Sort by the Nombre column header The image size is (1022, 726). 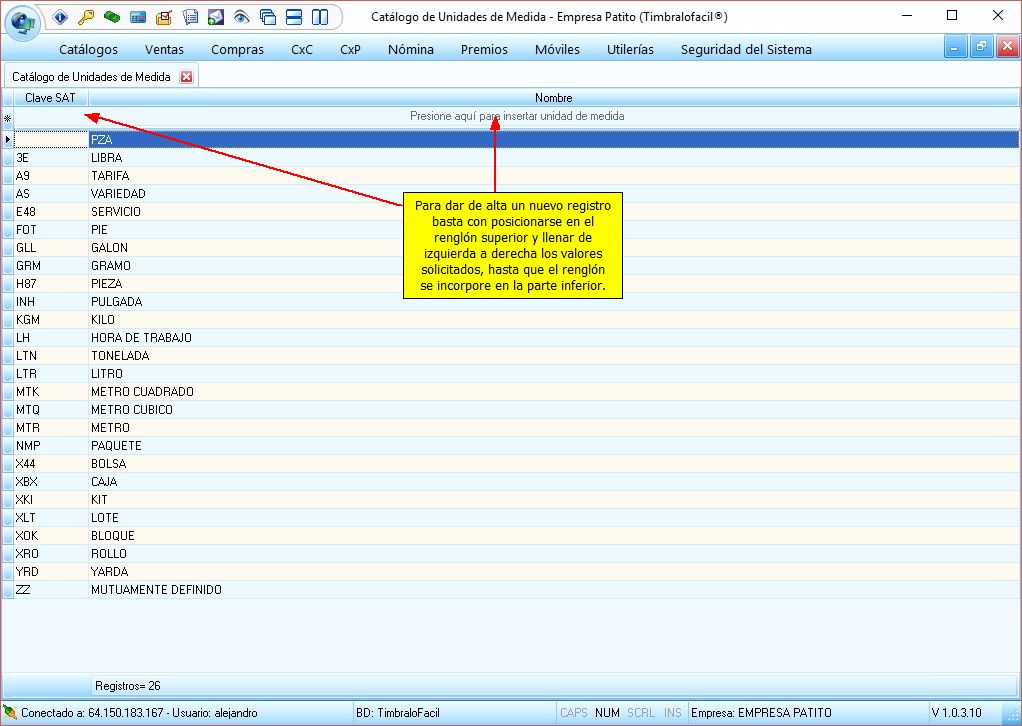(x=553, y=98)
